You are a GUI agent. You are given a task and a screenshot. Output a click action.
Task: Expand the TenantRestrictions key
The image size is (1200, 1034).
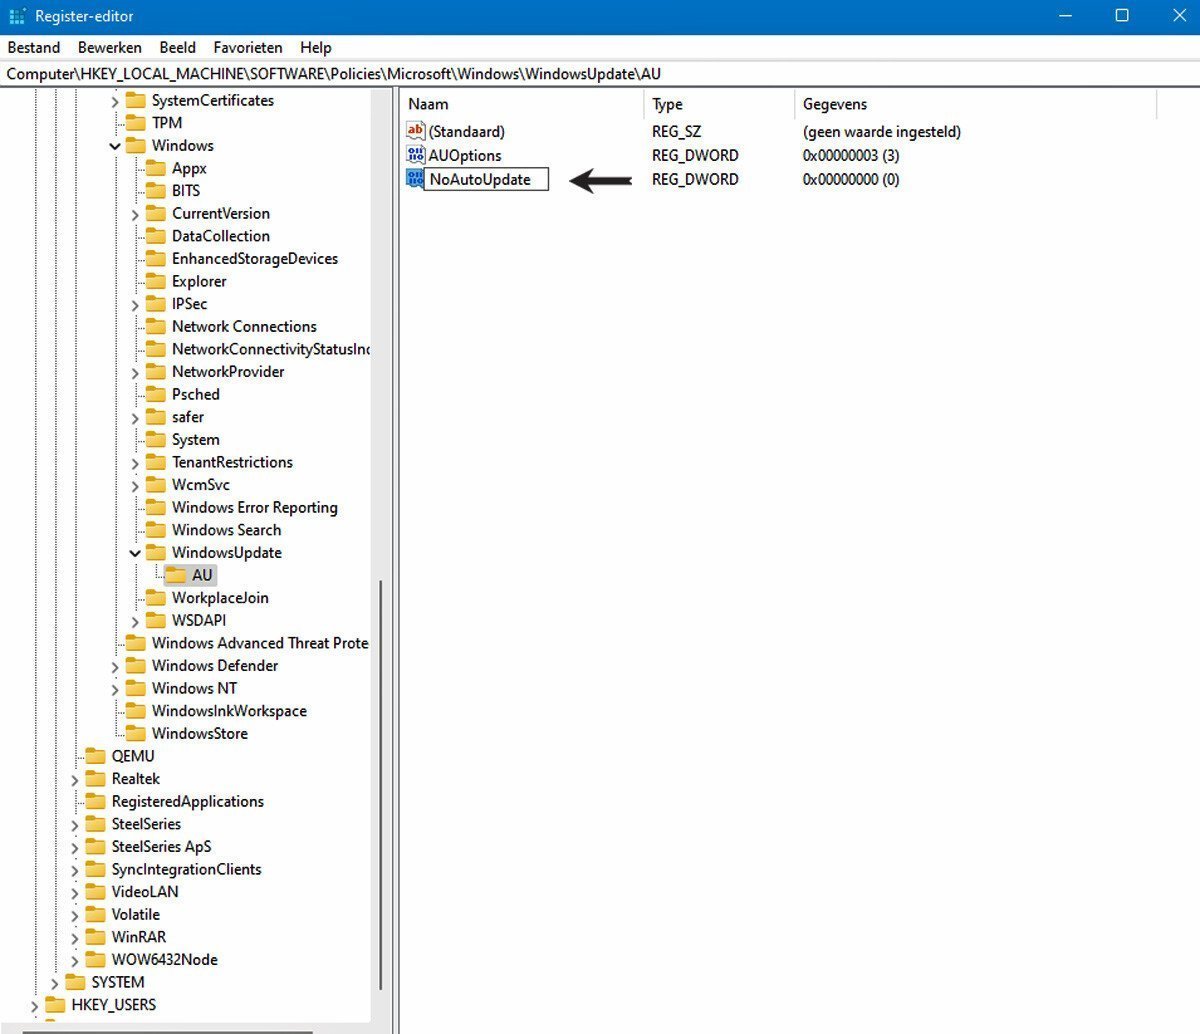click(135, 462)
